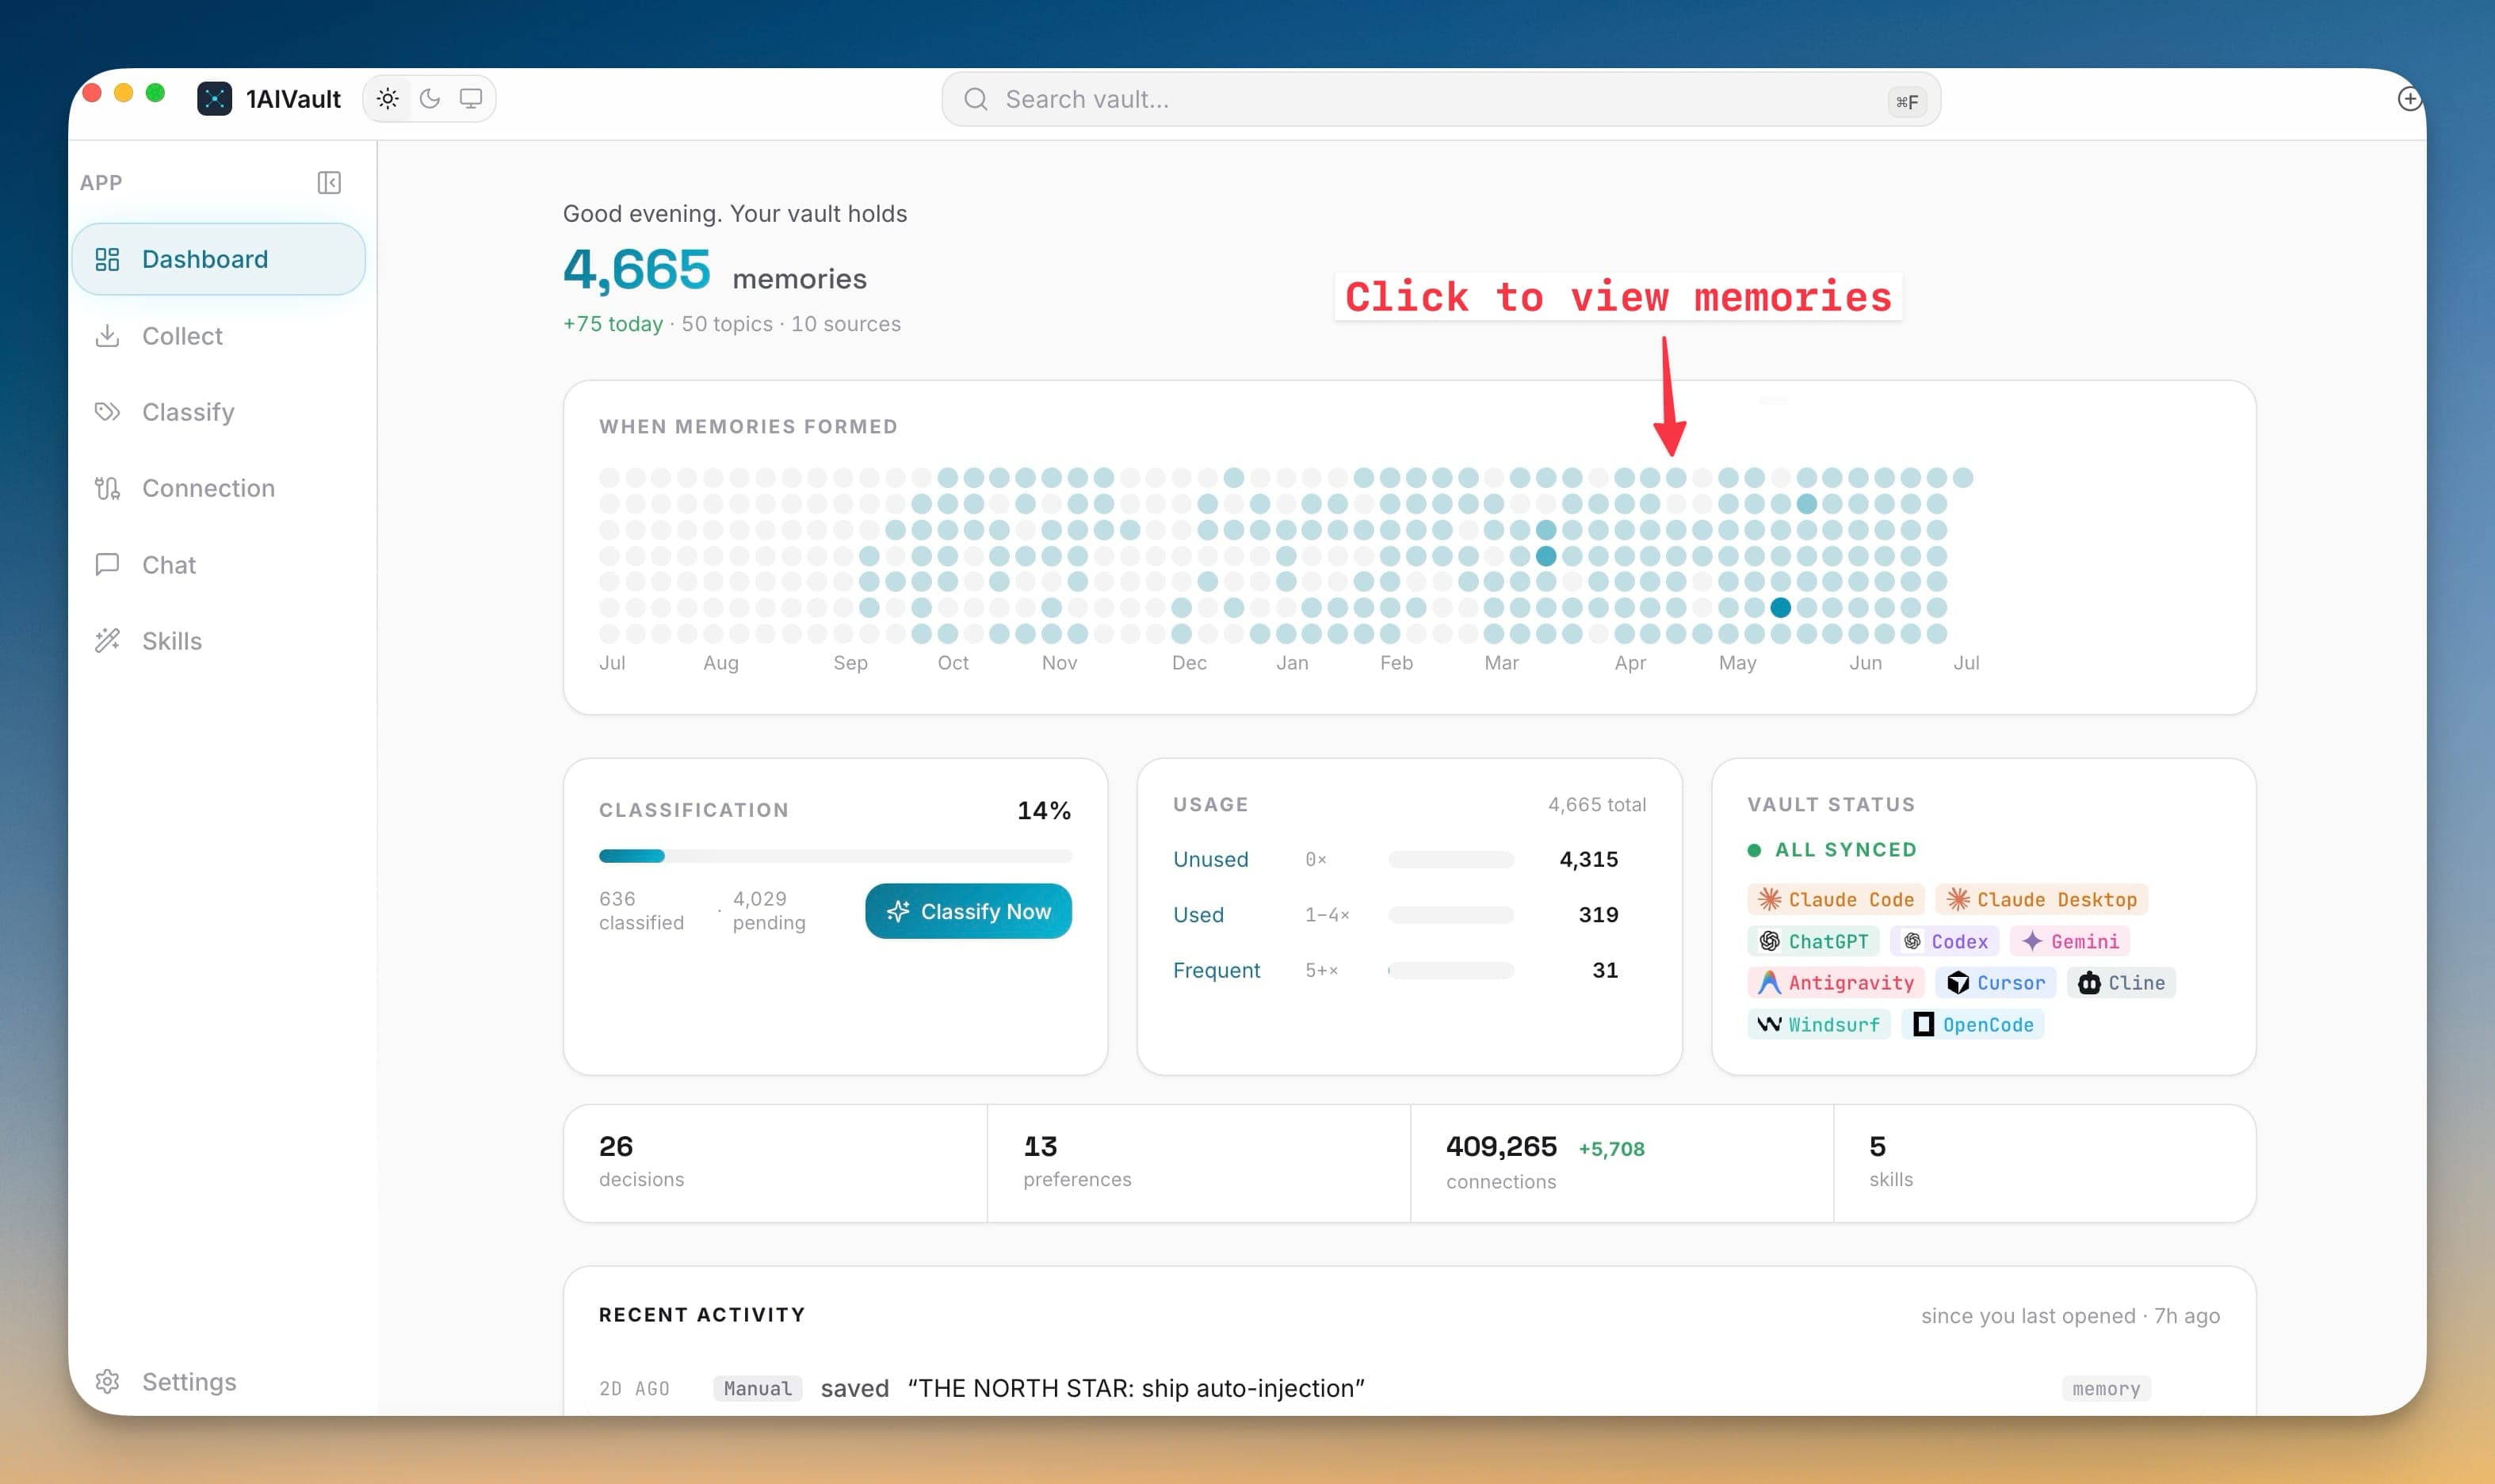Click the Claude Desktop source chip
The height and width of the screenshot is (1484, 2495).
(2042, 899)
